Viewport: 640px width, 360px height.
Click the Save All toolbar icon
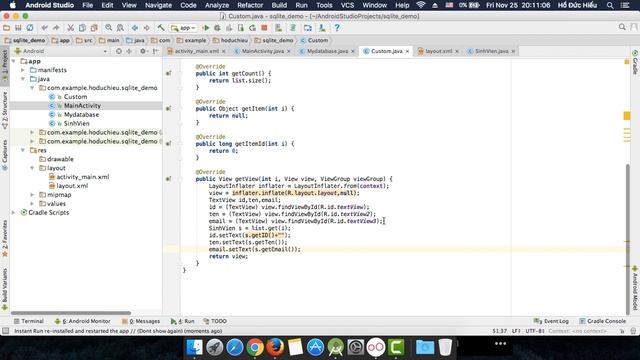[x=18, y=28]
